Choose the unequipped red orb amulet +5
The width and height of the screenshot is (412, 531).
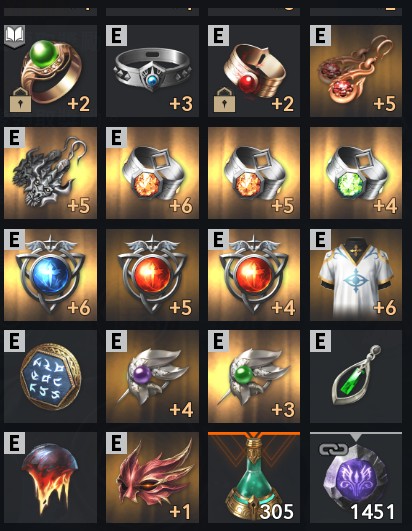coord(152,275)
